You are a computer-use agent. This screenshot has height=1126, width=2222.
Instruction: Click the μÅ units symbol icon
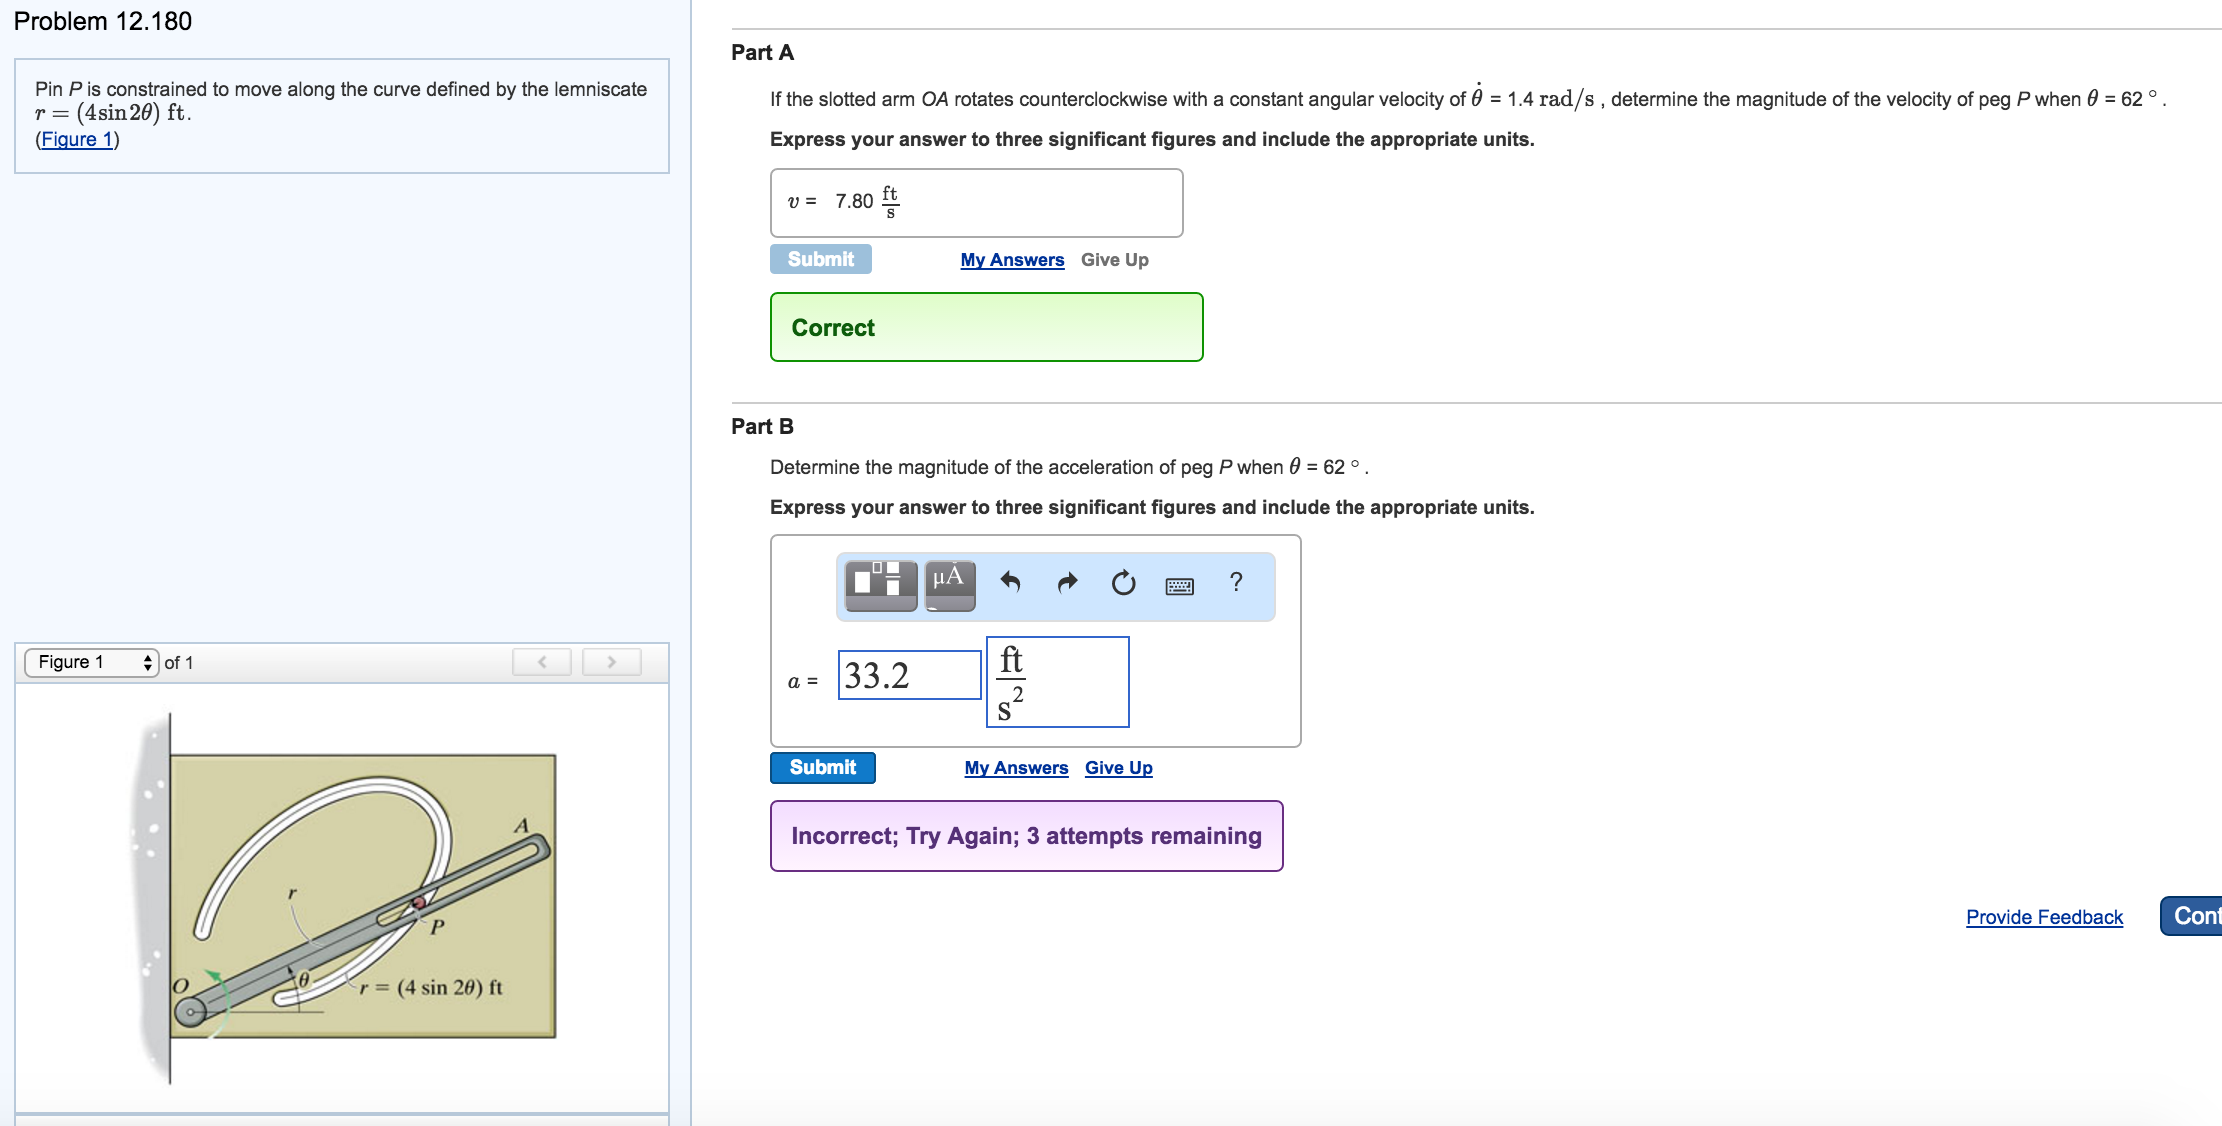[x=947, y=585]
